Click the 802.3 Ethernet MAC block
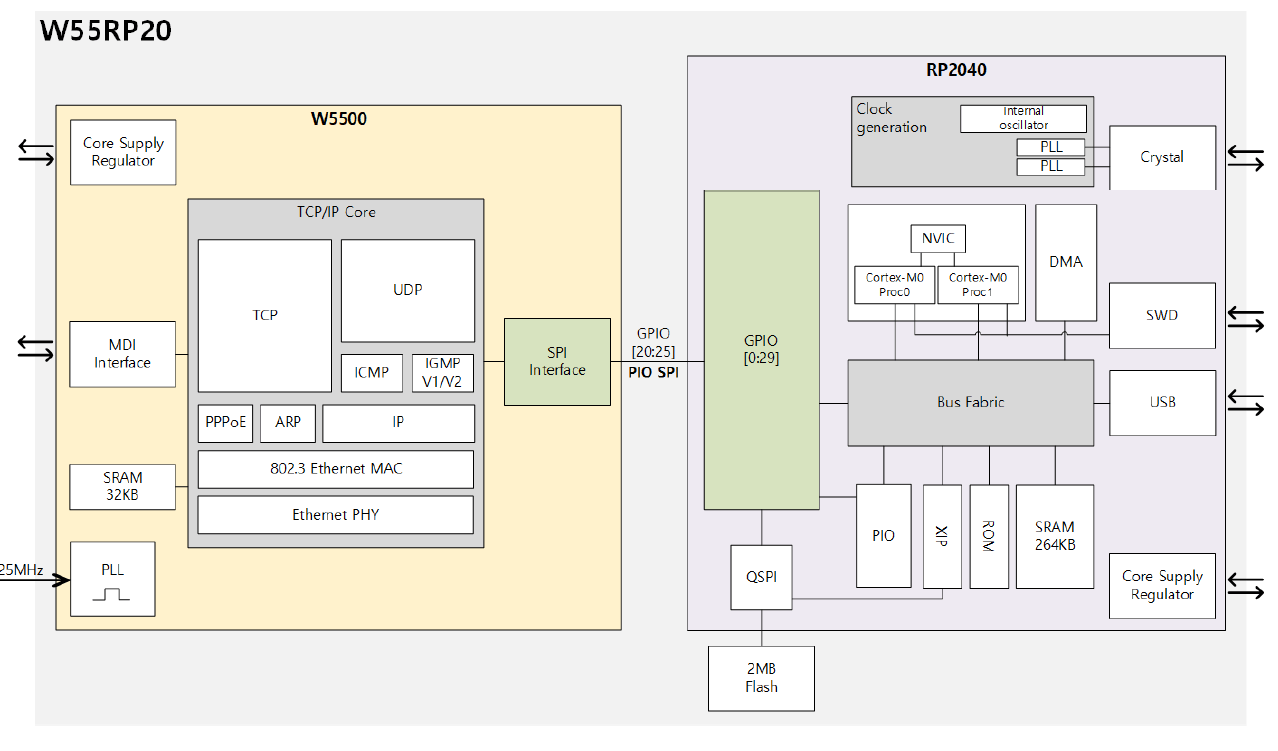The height and width of the screenshot is (751, 1278). coord(336,469)
